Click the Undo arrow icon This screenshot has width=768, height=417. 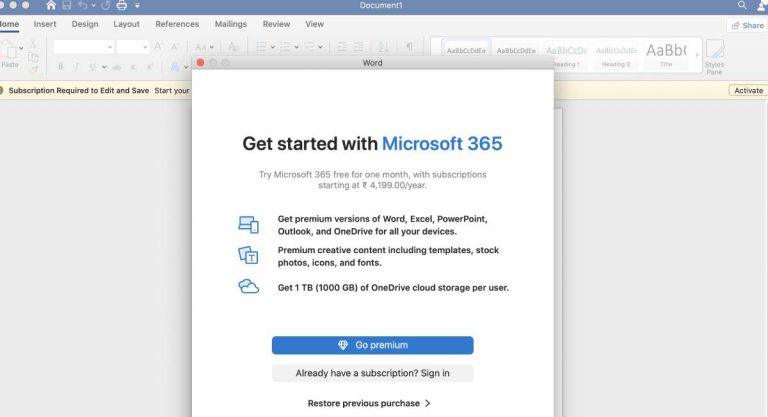[82, 5]
